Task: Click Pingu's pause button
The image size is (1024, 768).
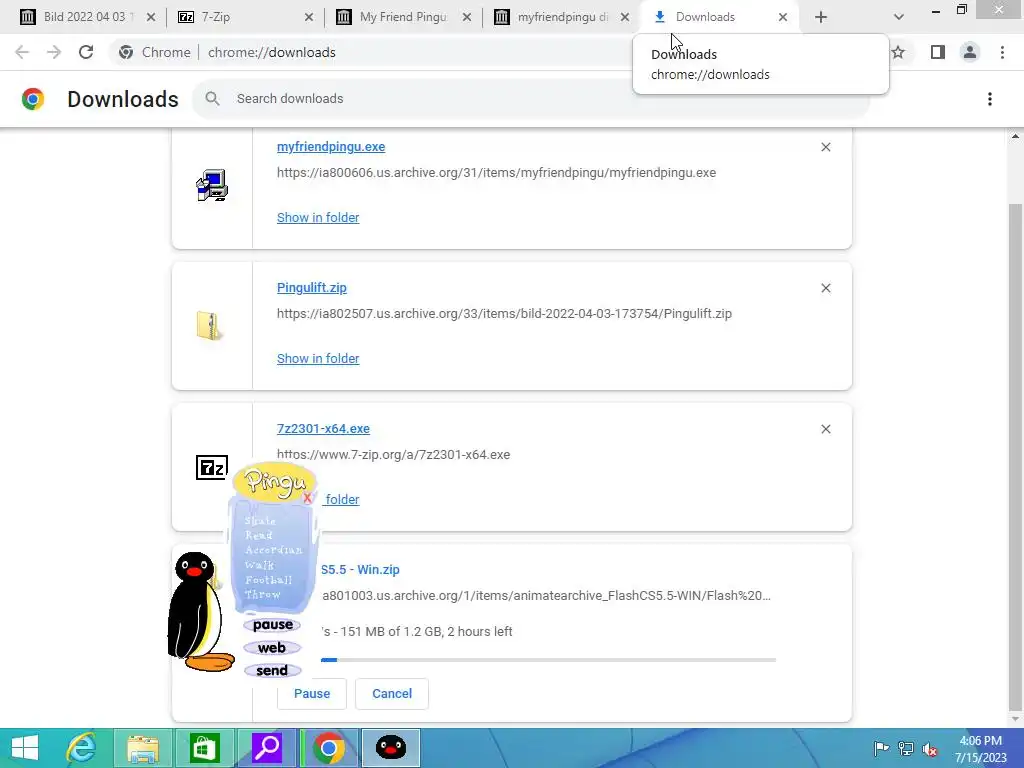Action: point(272,625)
